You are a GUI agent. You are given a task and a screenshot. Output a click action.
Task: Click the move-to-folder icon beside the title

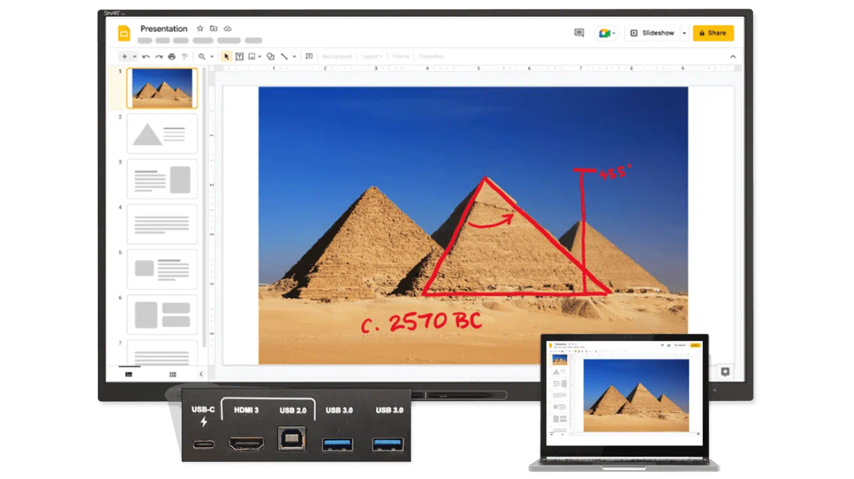point(214,28)
